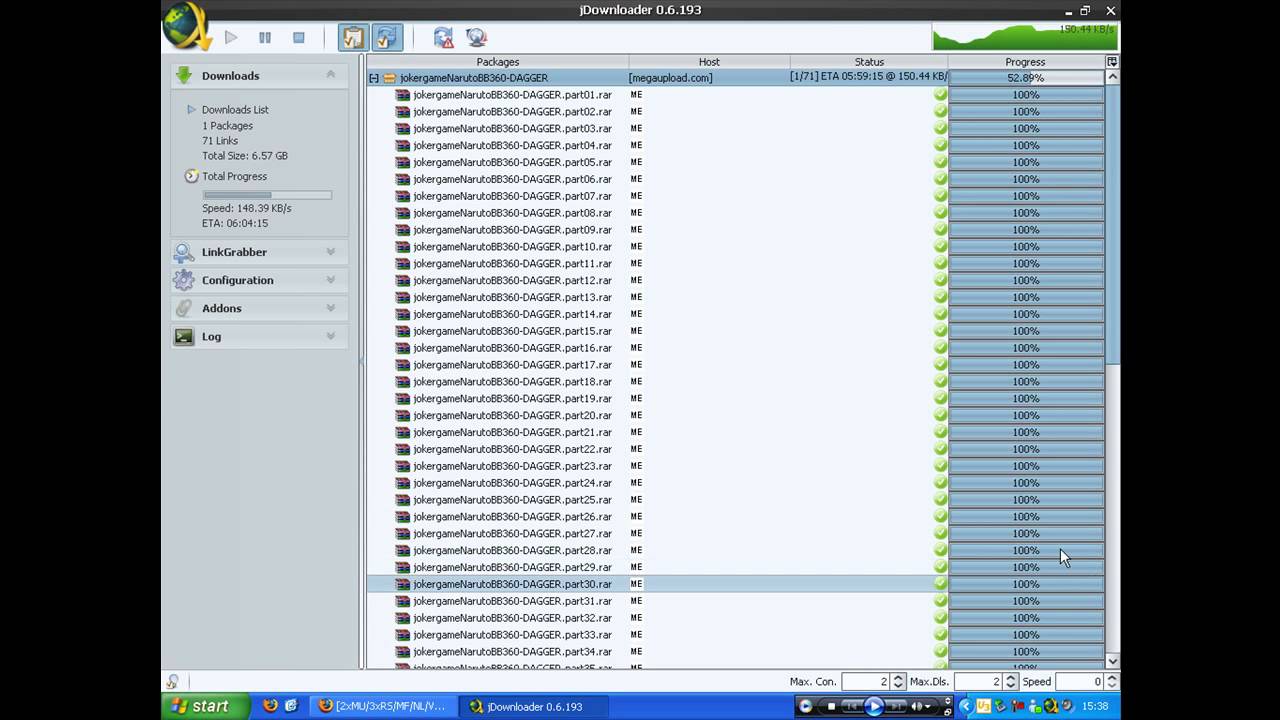
Task: Expand the Configuration panel chevron
Action: coord(330,280)
